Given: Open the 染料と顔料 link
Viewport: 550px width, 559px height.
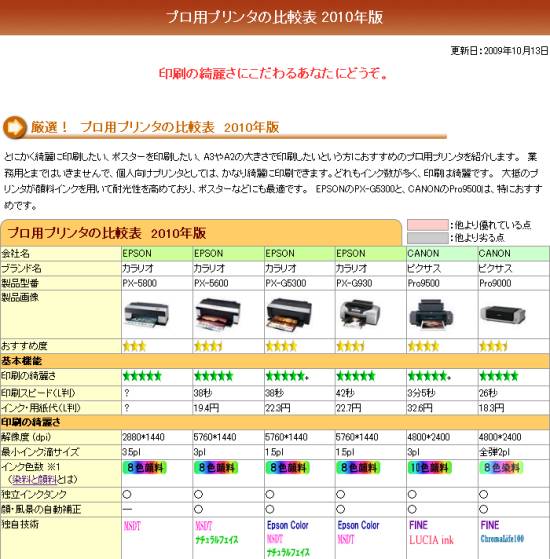Looking at the screenshot, I should pos(34,480).
